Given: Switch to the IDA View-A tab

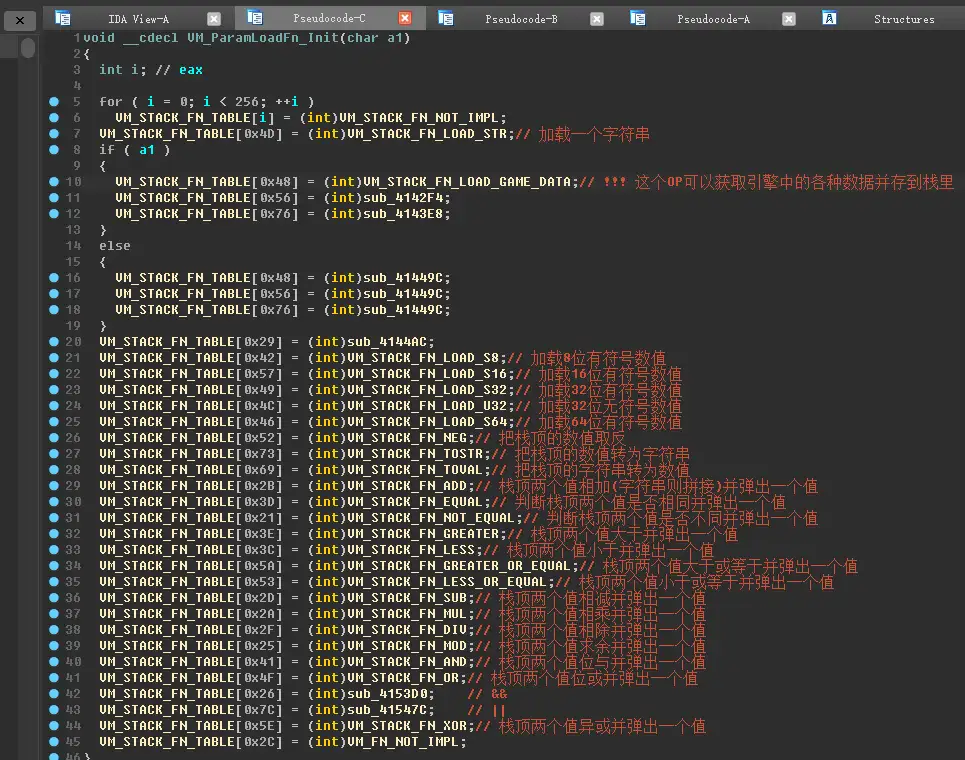Looking at the screenshot, I should tap(138, 19).
